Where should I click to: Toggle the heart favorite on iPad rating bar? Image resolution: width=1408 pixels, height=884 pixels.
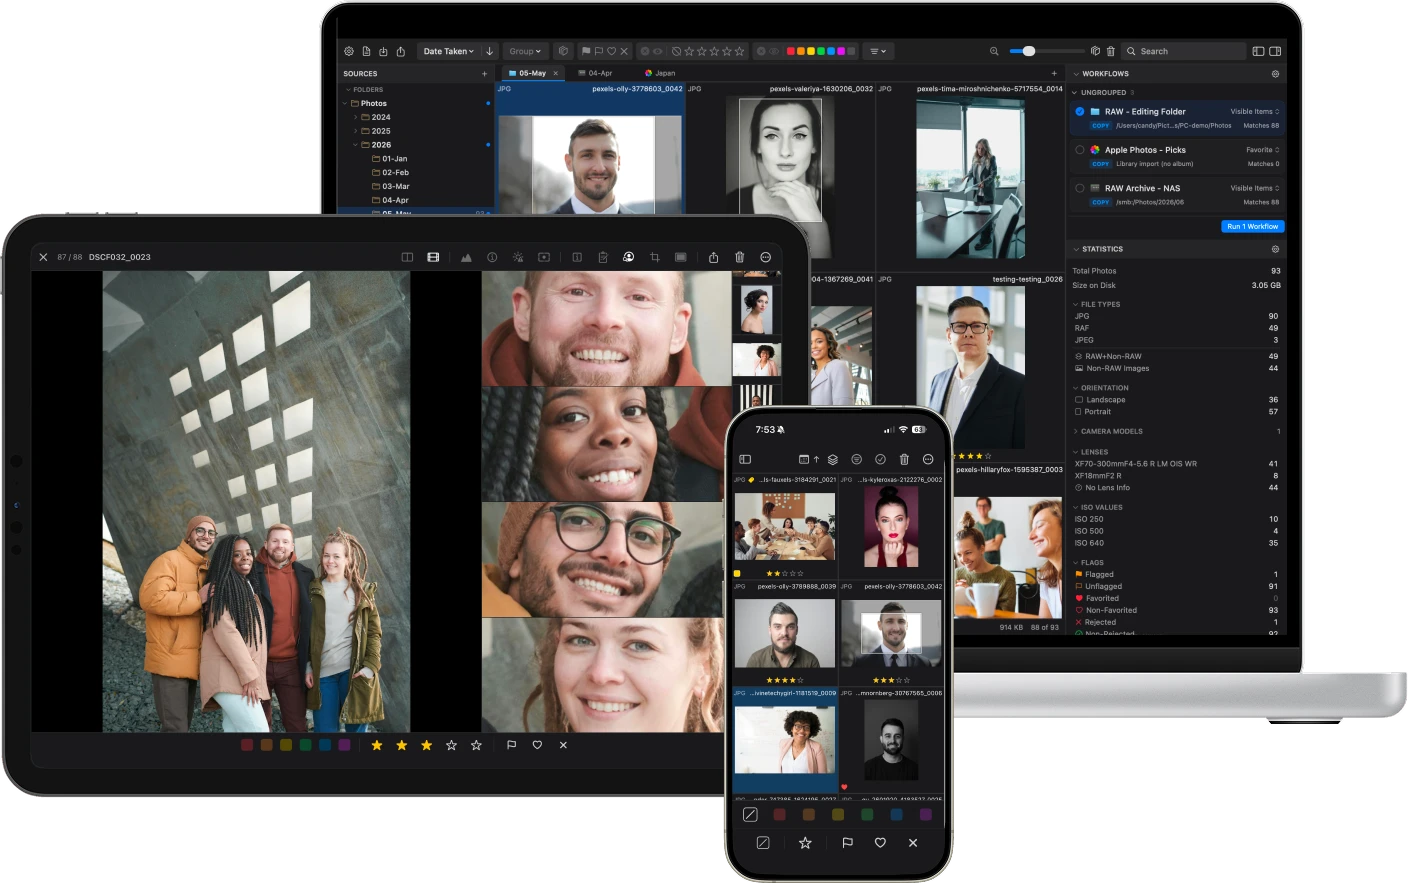537,745
